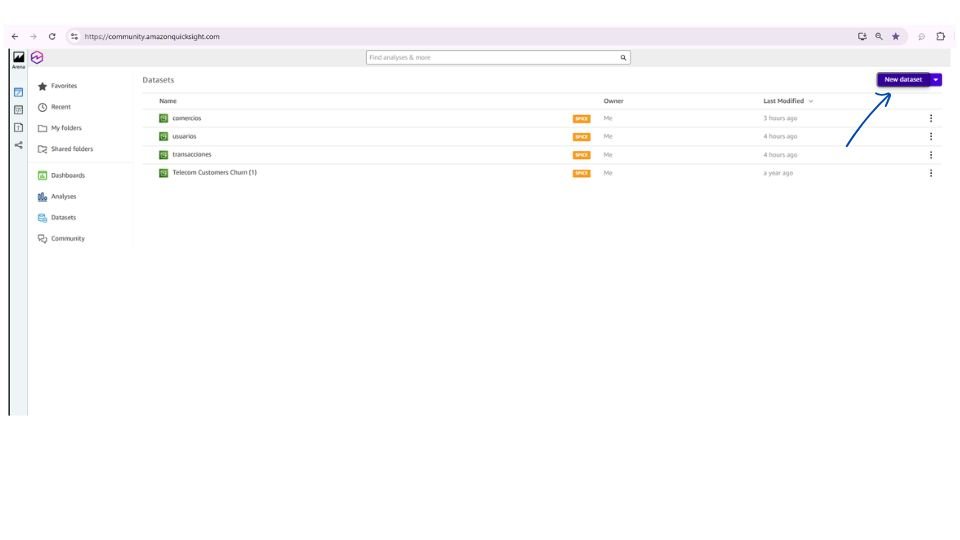Click the browser forward arrow
960x540 pixels.
coord(33,37)
